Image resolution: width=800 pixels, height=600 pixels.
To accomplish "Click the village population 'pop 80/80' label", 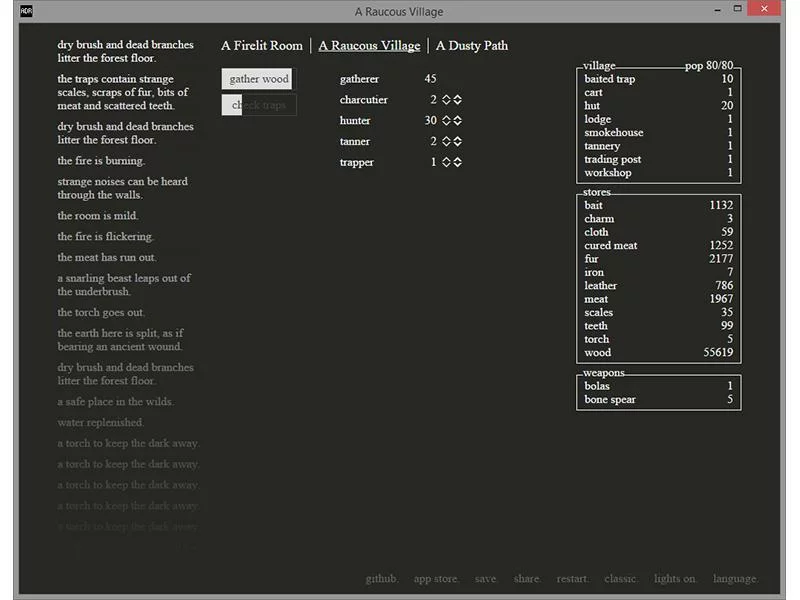I will pyautogui.click(x=709, y=65).
